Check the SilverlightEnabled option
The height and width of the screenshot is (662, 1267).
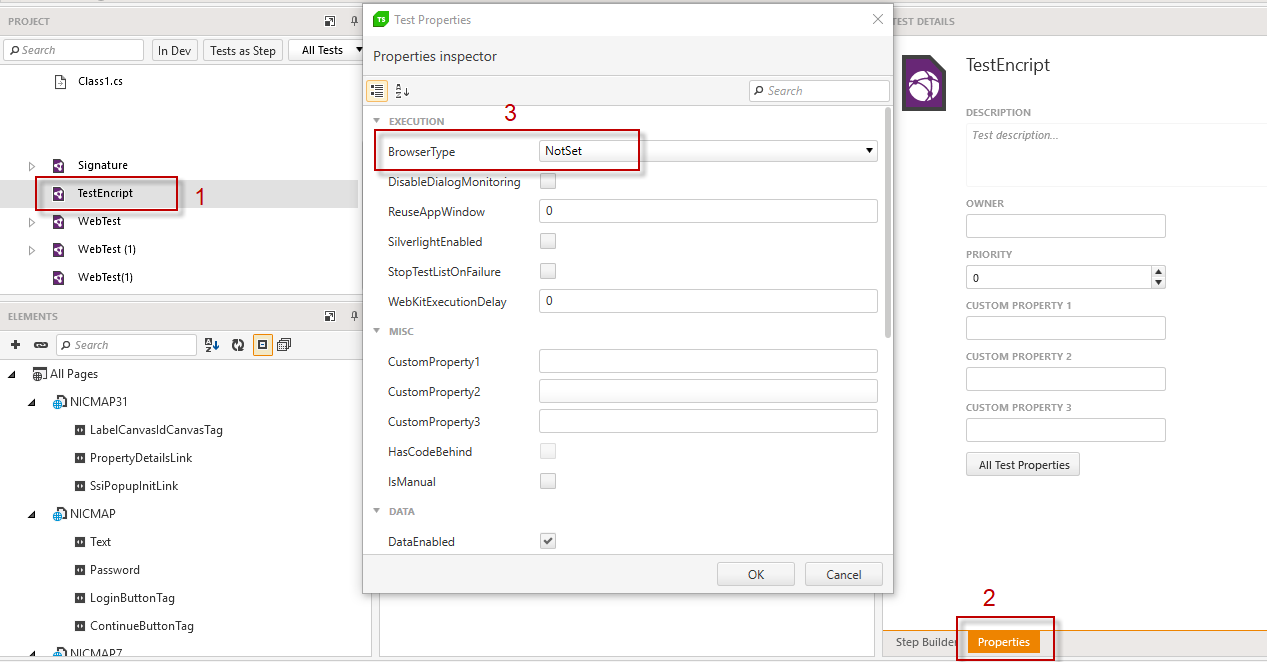coord(548,242)
